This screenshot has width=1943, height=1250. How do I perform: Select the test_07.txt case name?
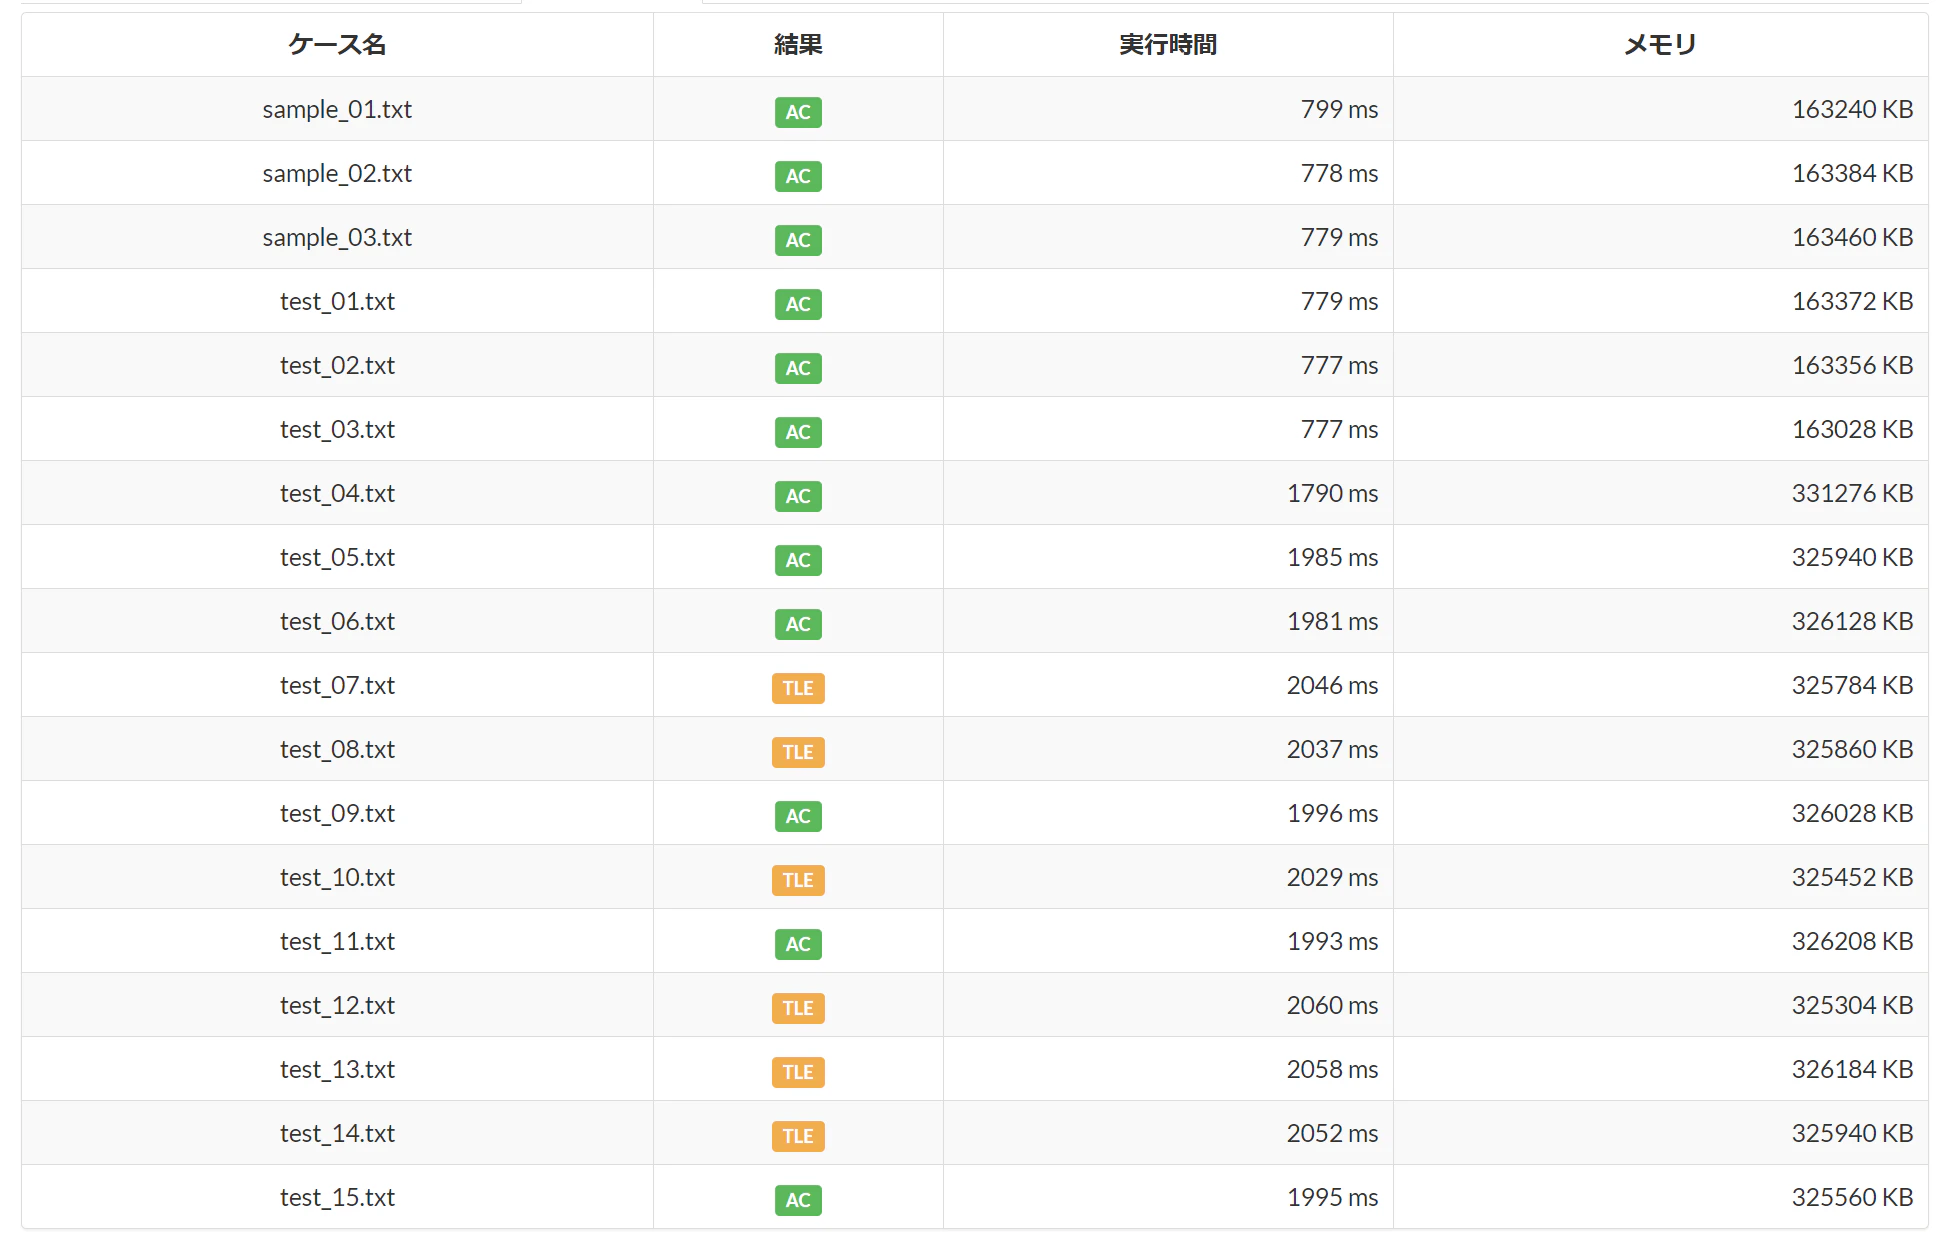337,686
